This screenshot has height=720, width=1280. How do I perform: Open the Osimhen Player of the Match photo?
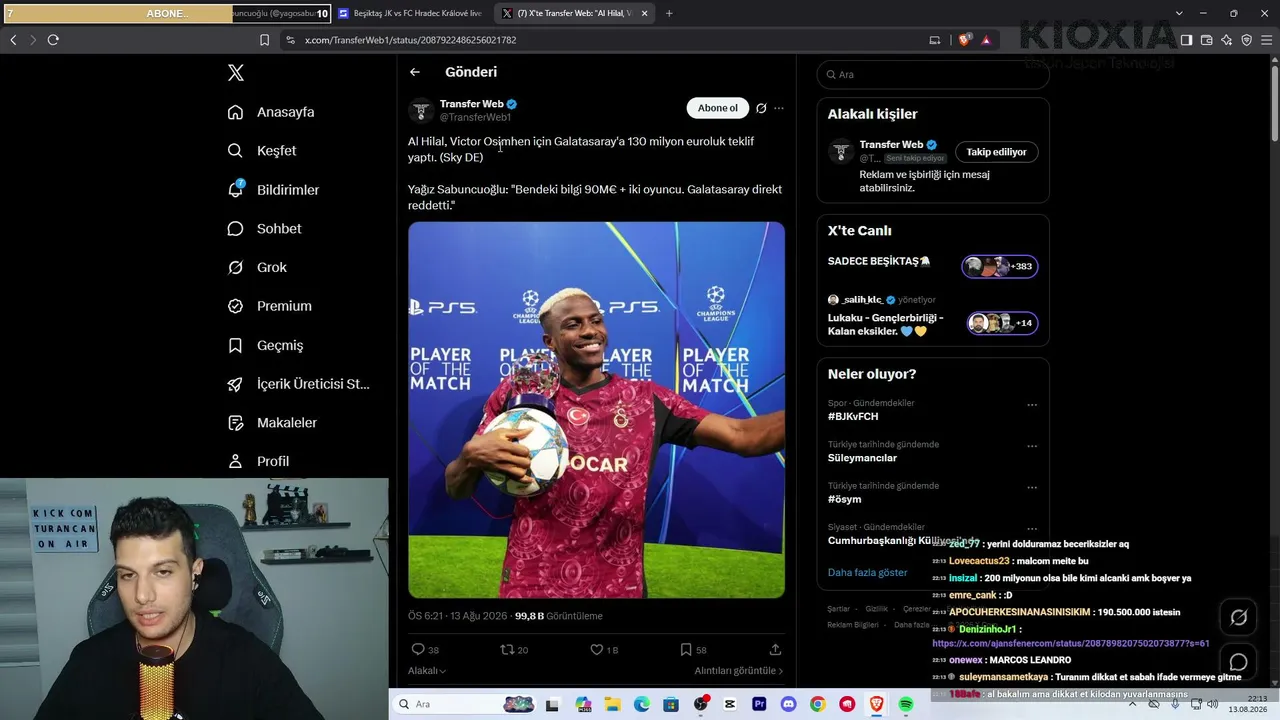pyautogui.click(x=596, y=410)
